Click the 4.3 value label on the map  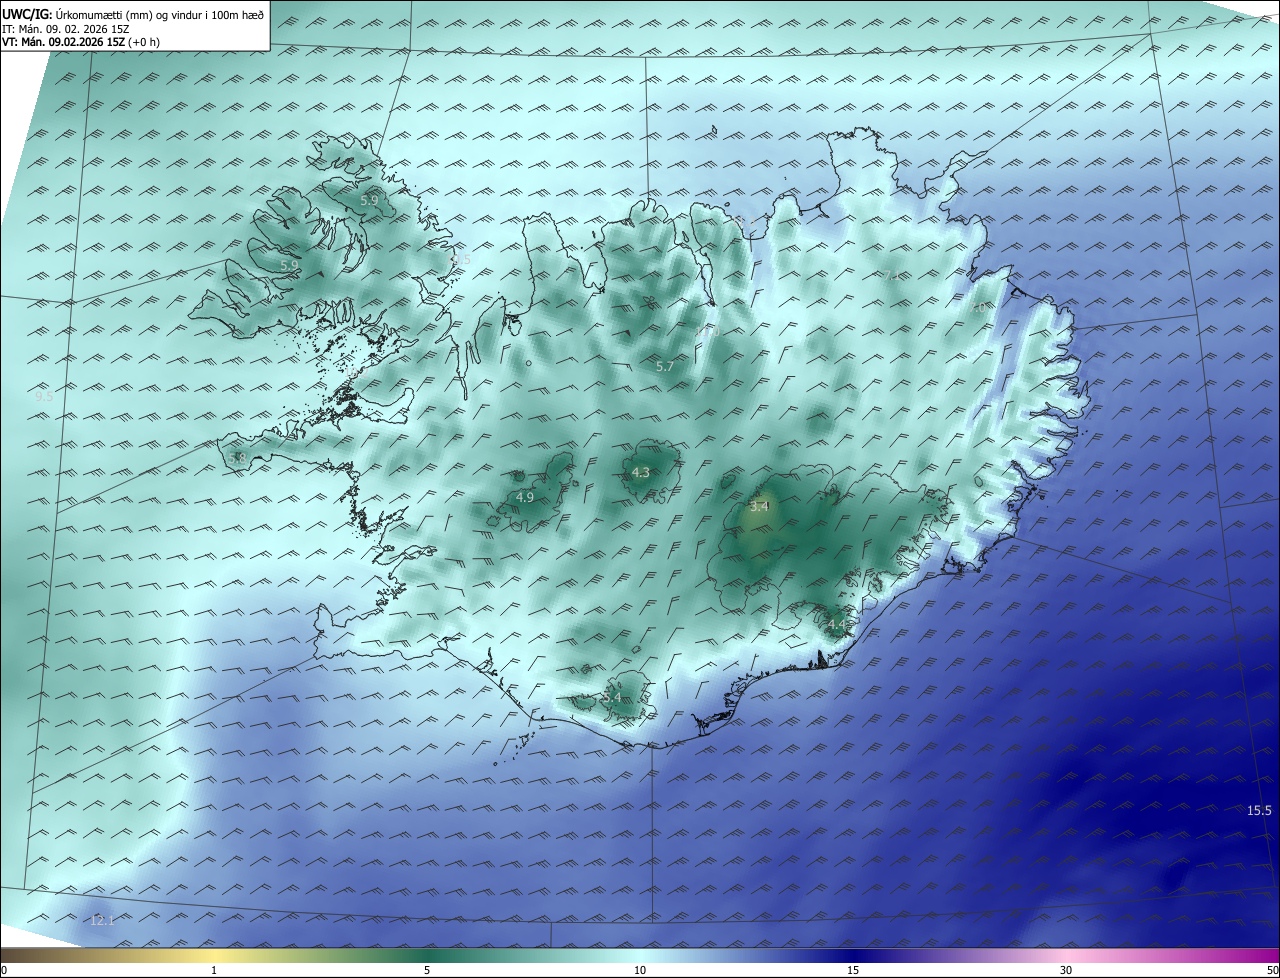641,472
